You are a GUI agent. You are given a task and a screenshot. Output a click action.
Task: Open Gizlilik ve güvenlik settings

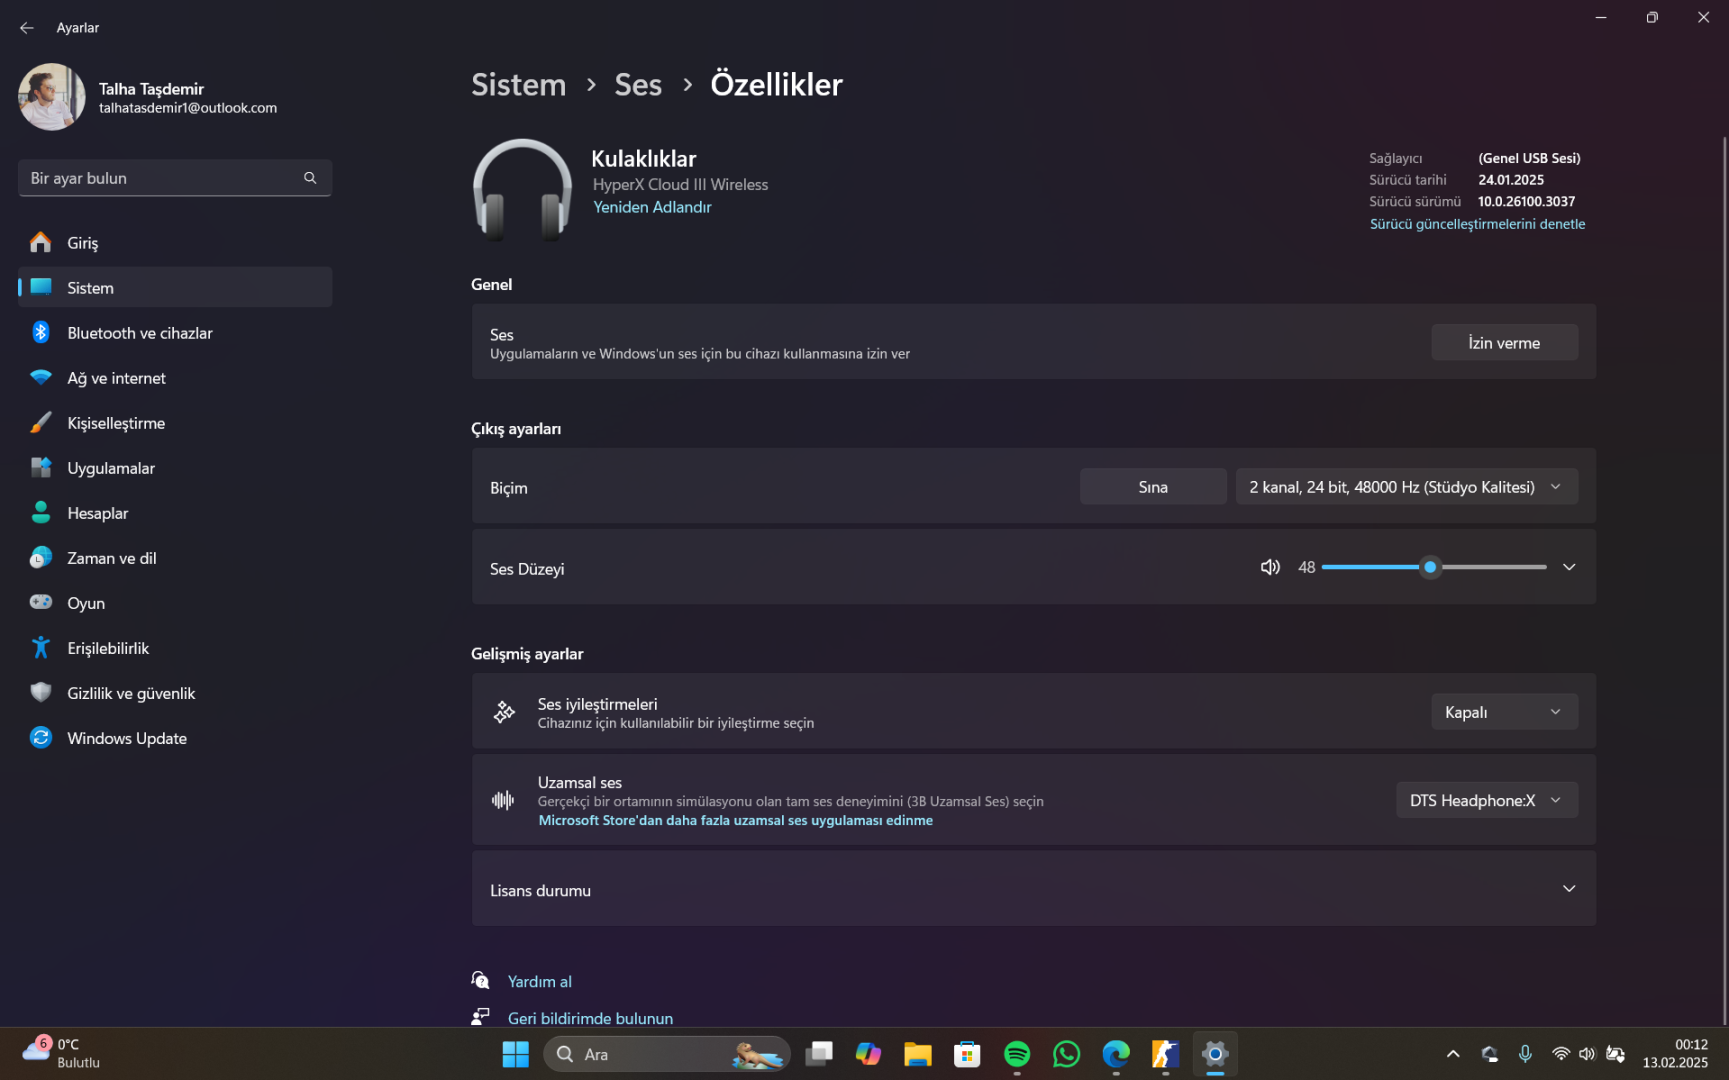(x=175, y=693)
